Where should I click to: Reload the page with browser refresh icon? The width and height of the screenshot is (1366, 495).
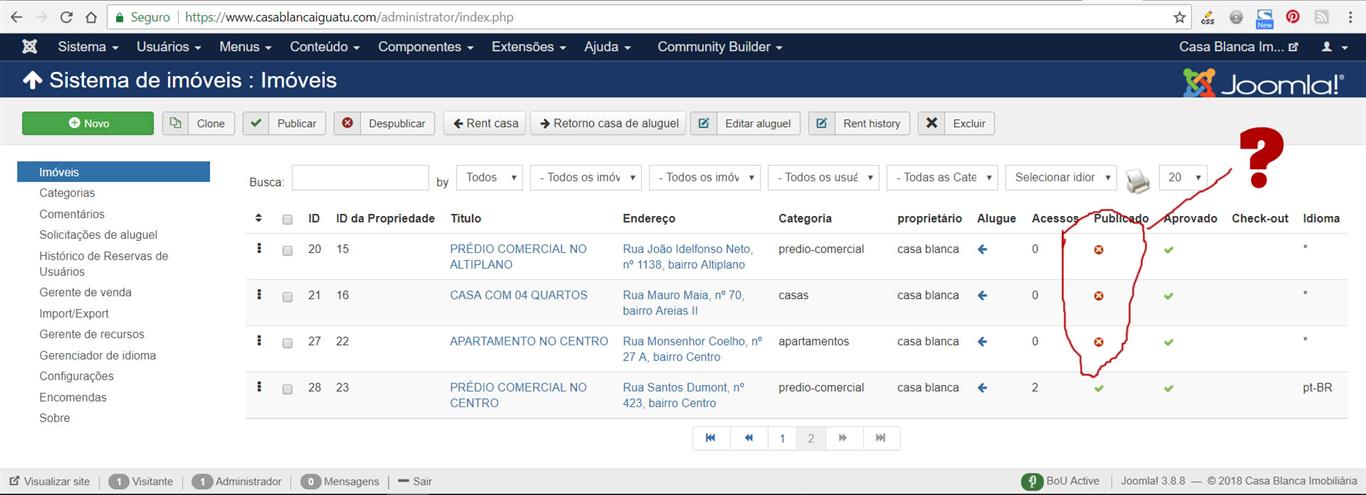tap(66, 17)
